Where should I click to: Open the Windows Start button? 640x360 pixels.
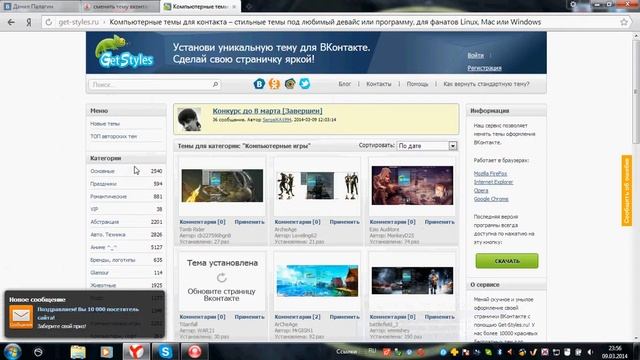pyautogui.click(x=12, y=351)
